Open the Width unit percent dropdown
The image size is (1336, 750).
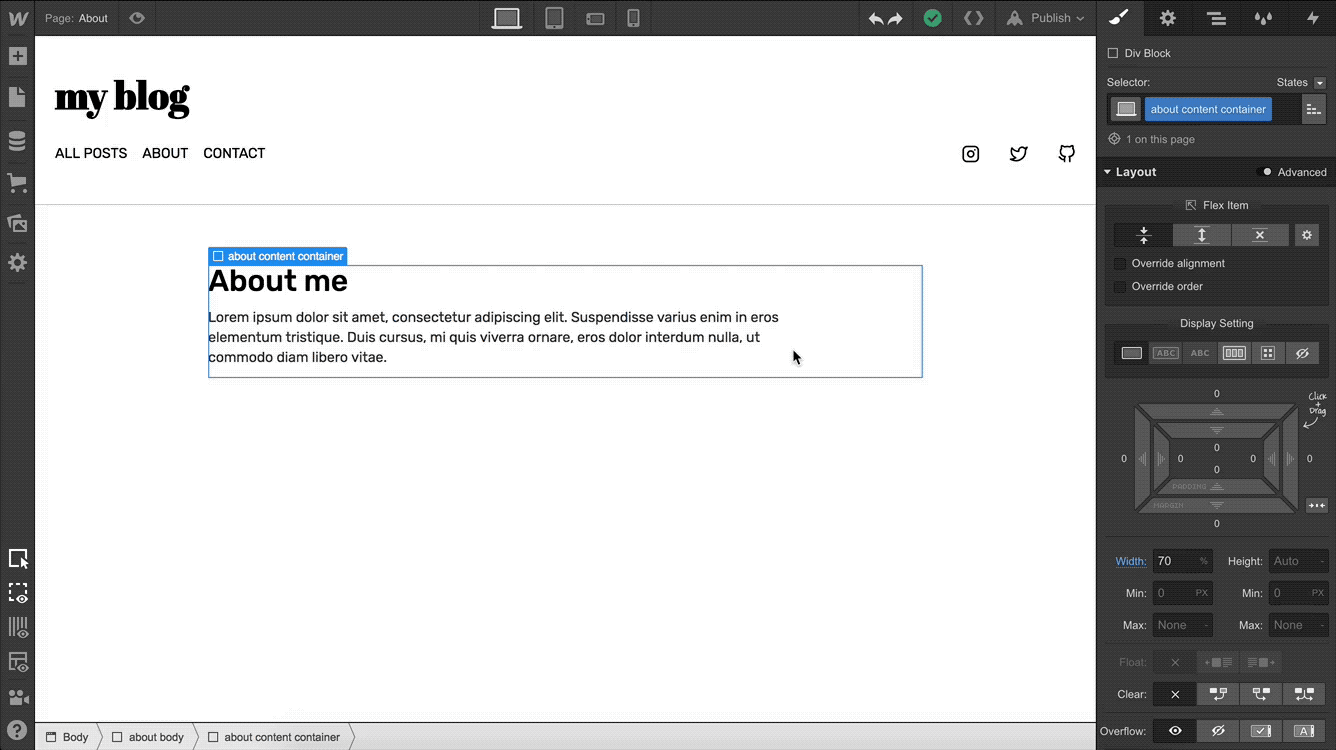point(1203,561)
